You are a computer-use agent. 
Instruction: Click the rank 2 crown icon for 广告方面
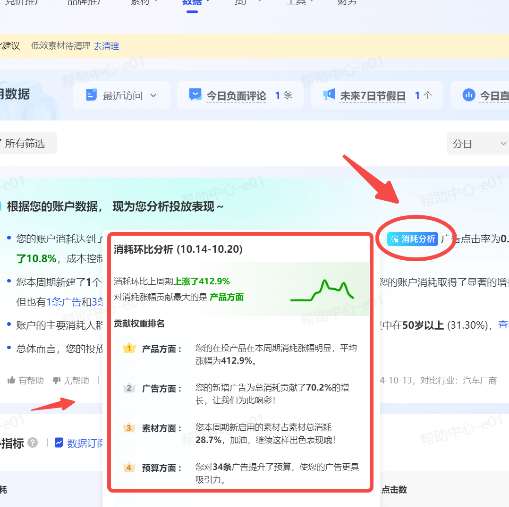coord(129,388)
